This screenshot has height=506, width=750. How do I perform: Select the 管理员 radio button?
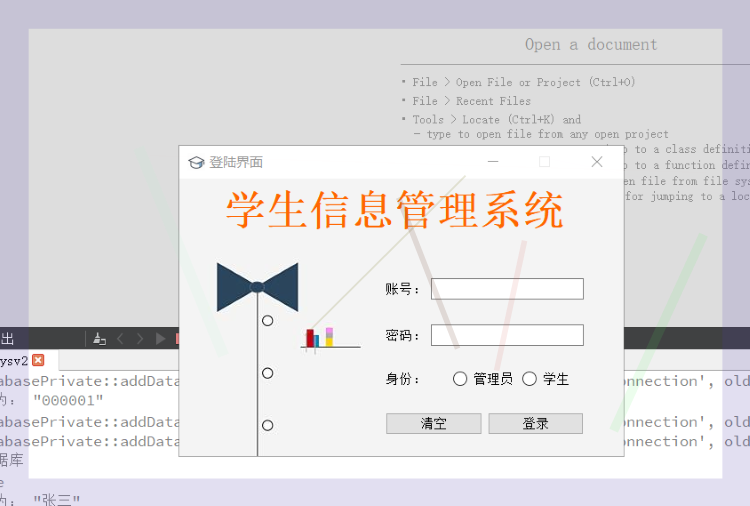coord(460,379)
